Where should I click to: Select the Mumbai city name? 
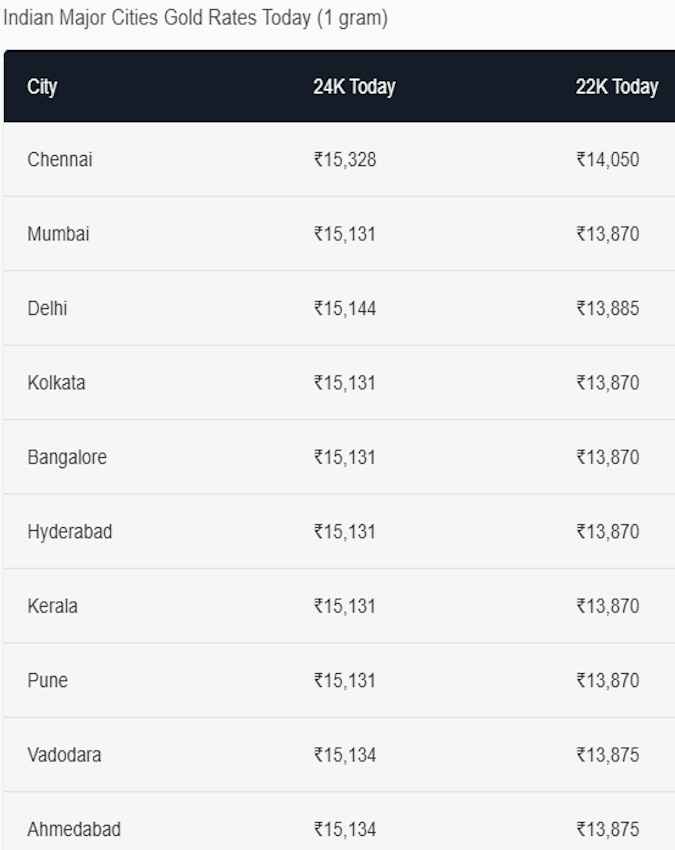click(59, 234)
